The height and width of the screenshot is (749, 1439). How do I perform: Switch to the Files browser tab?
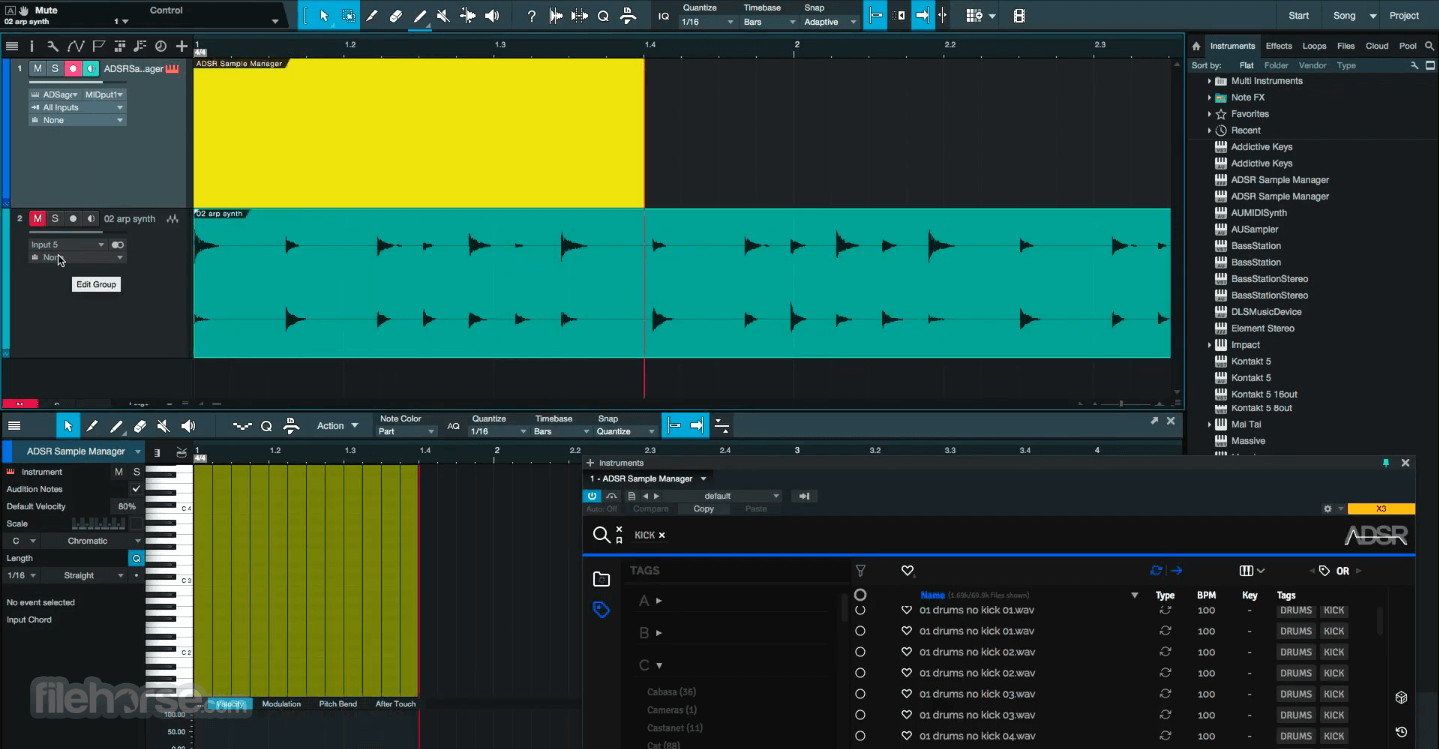1346,46
